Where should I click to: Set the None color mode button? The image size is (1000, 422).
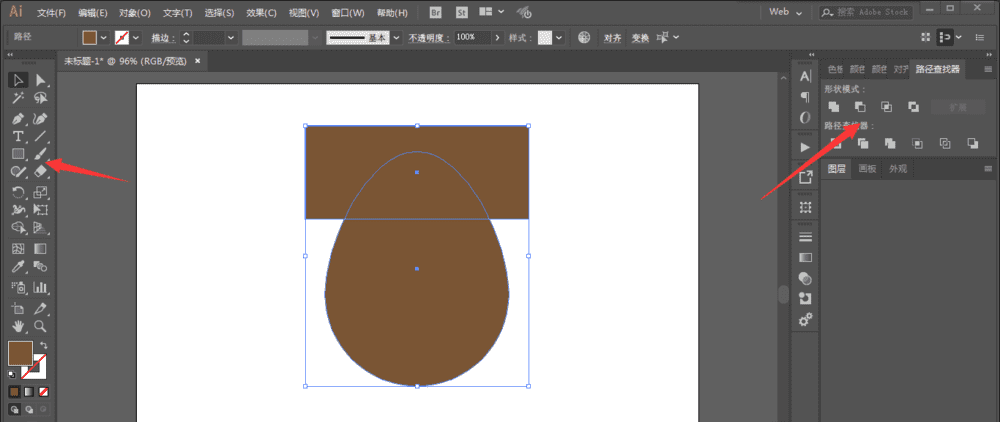[x=44, y=391]
